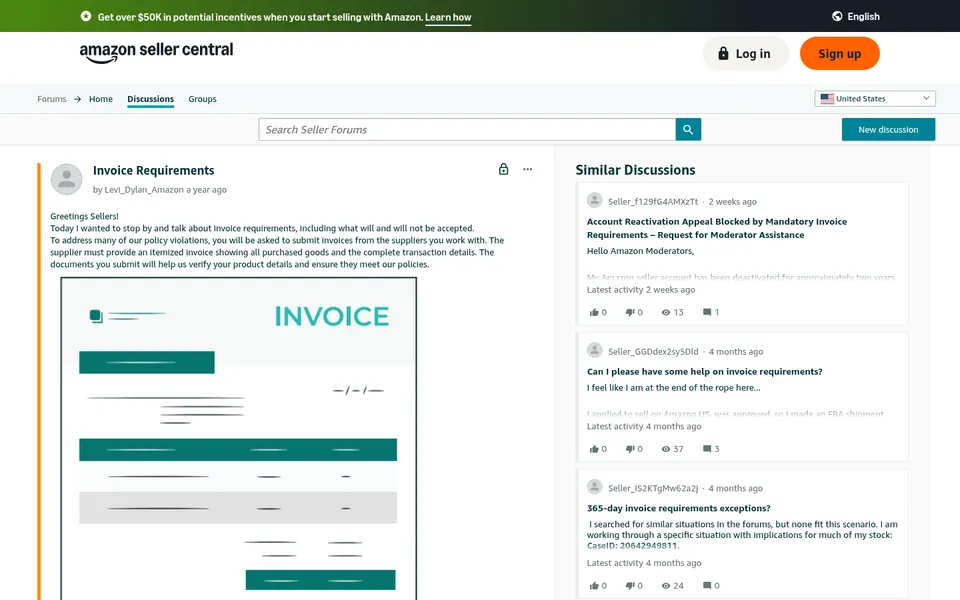
Task: Click comments icon on 365-day invoice discussion
Action: [x=707, y=585]
